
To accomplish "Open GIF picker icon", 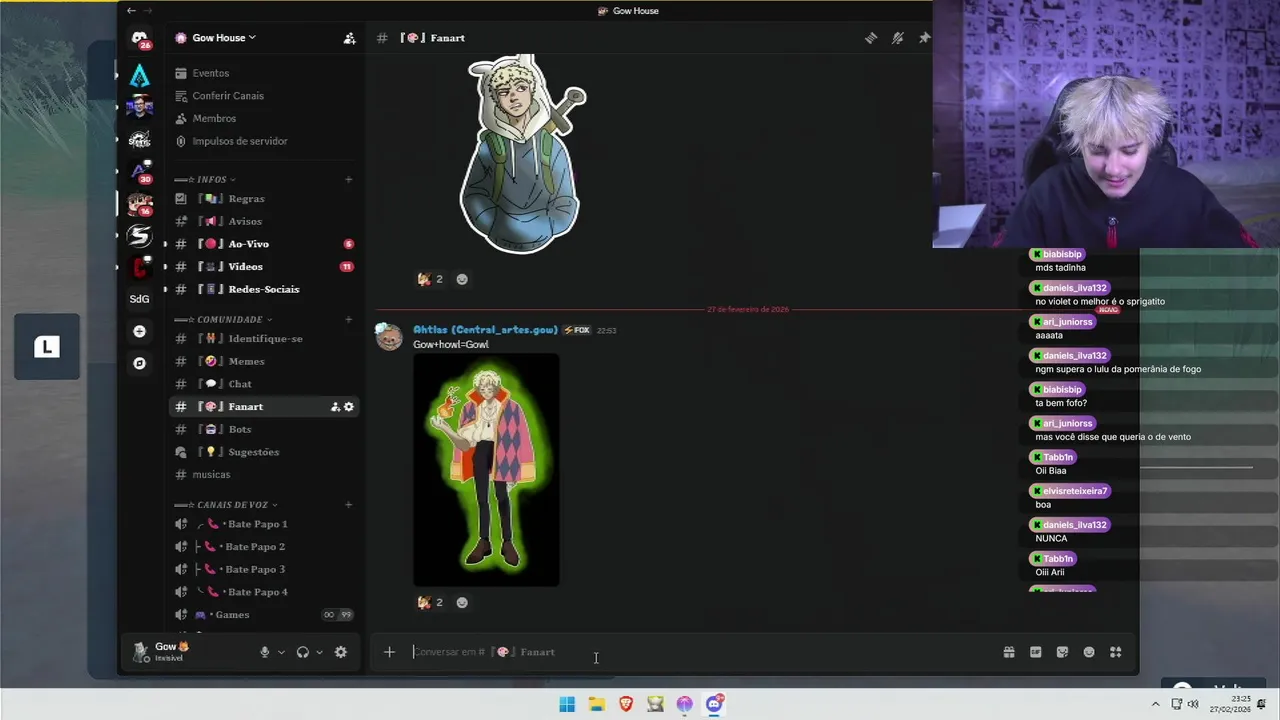I will coord(1036,652).
